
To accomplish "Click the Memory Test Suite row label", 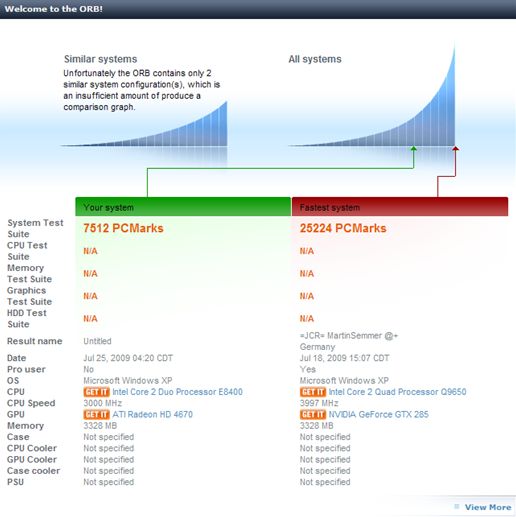I will tap(30, 273).
